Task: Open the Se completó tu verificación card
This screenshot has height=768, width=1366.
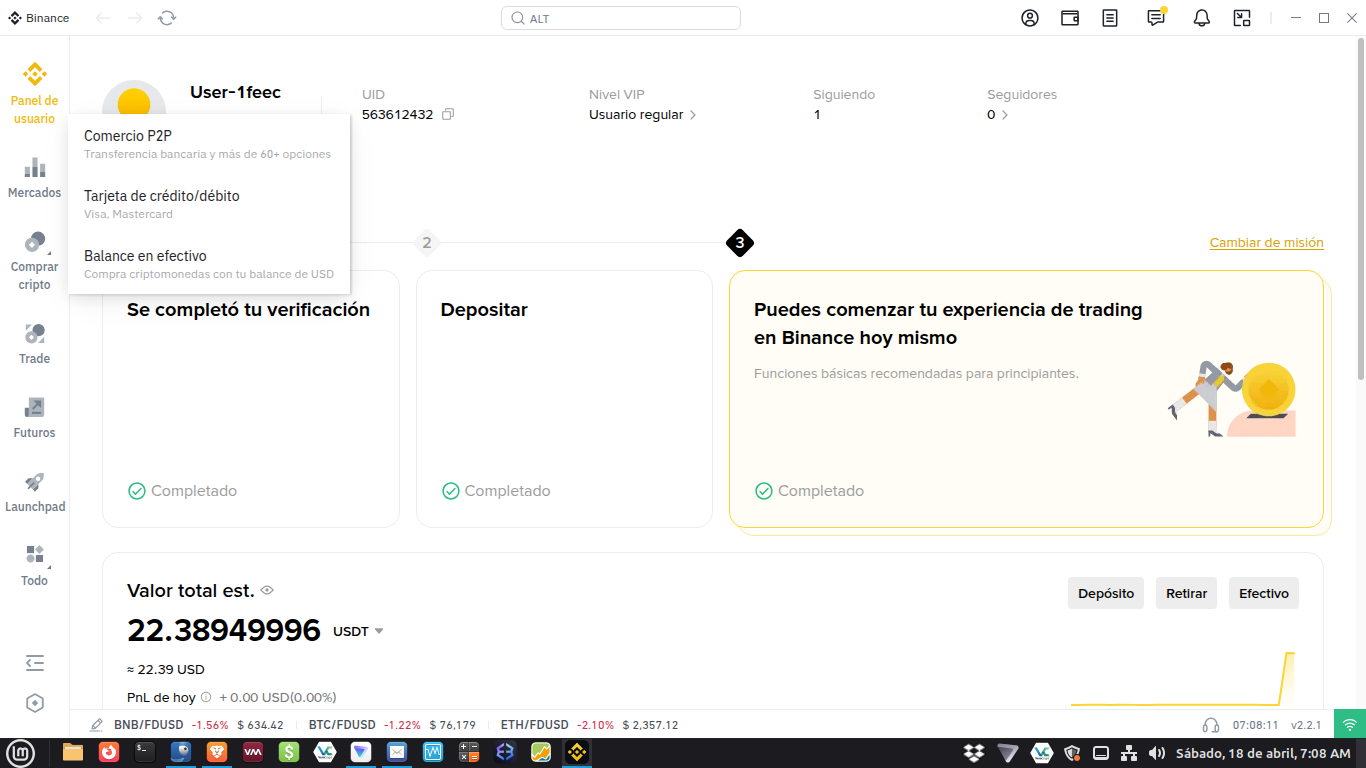Action: tap(251, 398)
